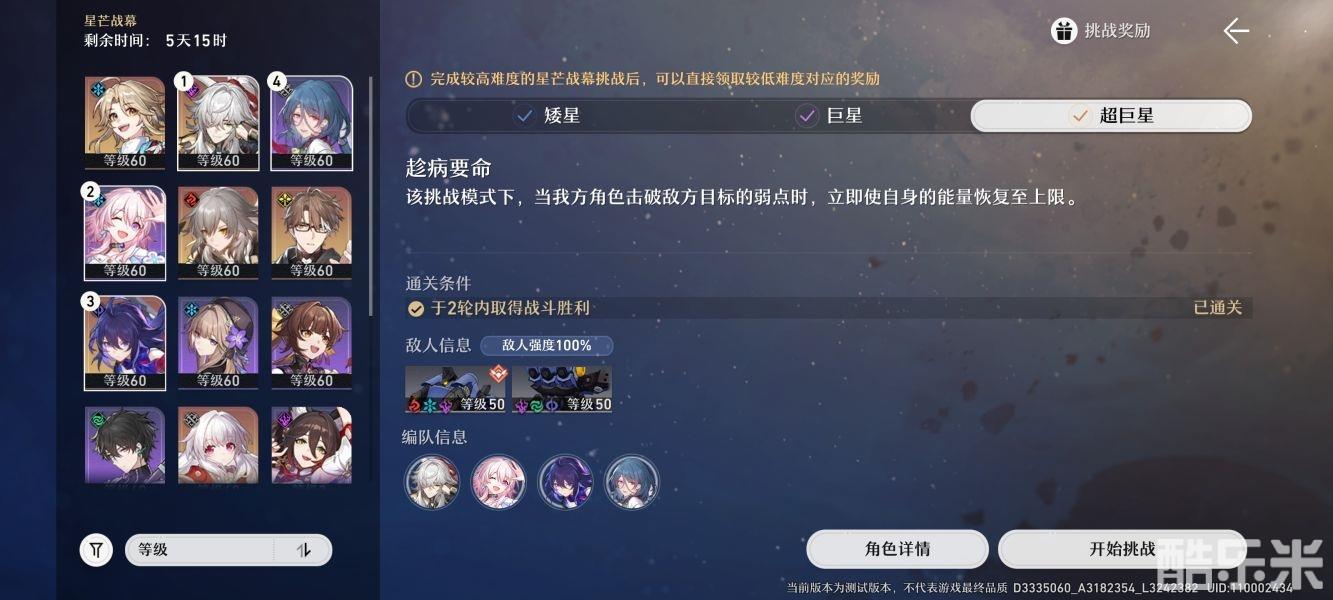Switch to the 巨星 difficulty tab
Image resolution: width=1333 pixels, height=600 pixels.
tap(829, 115)
